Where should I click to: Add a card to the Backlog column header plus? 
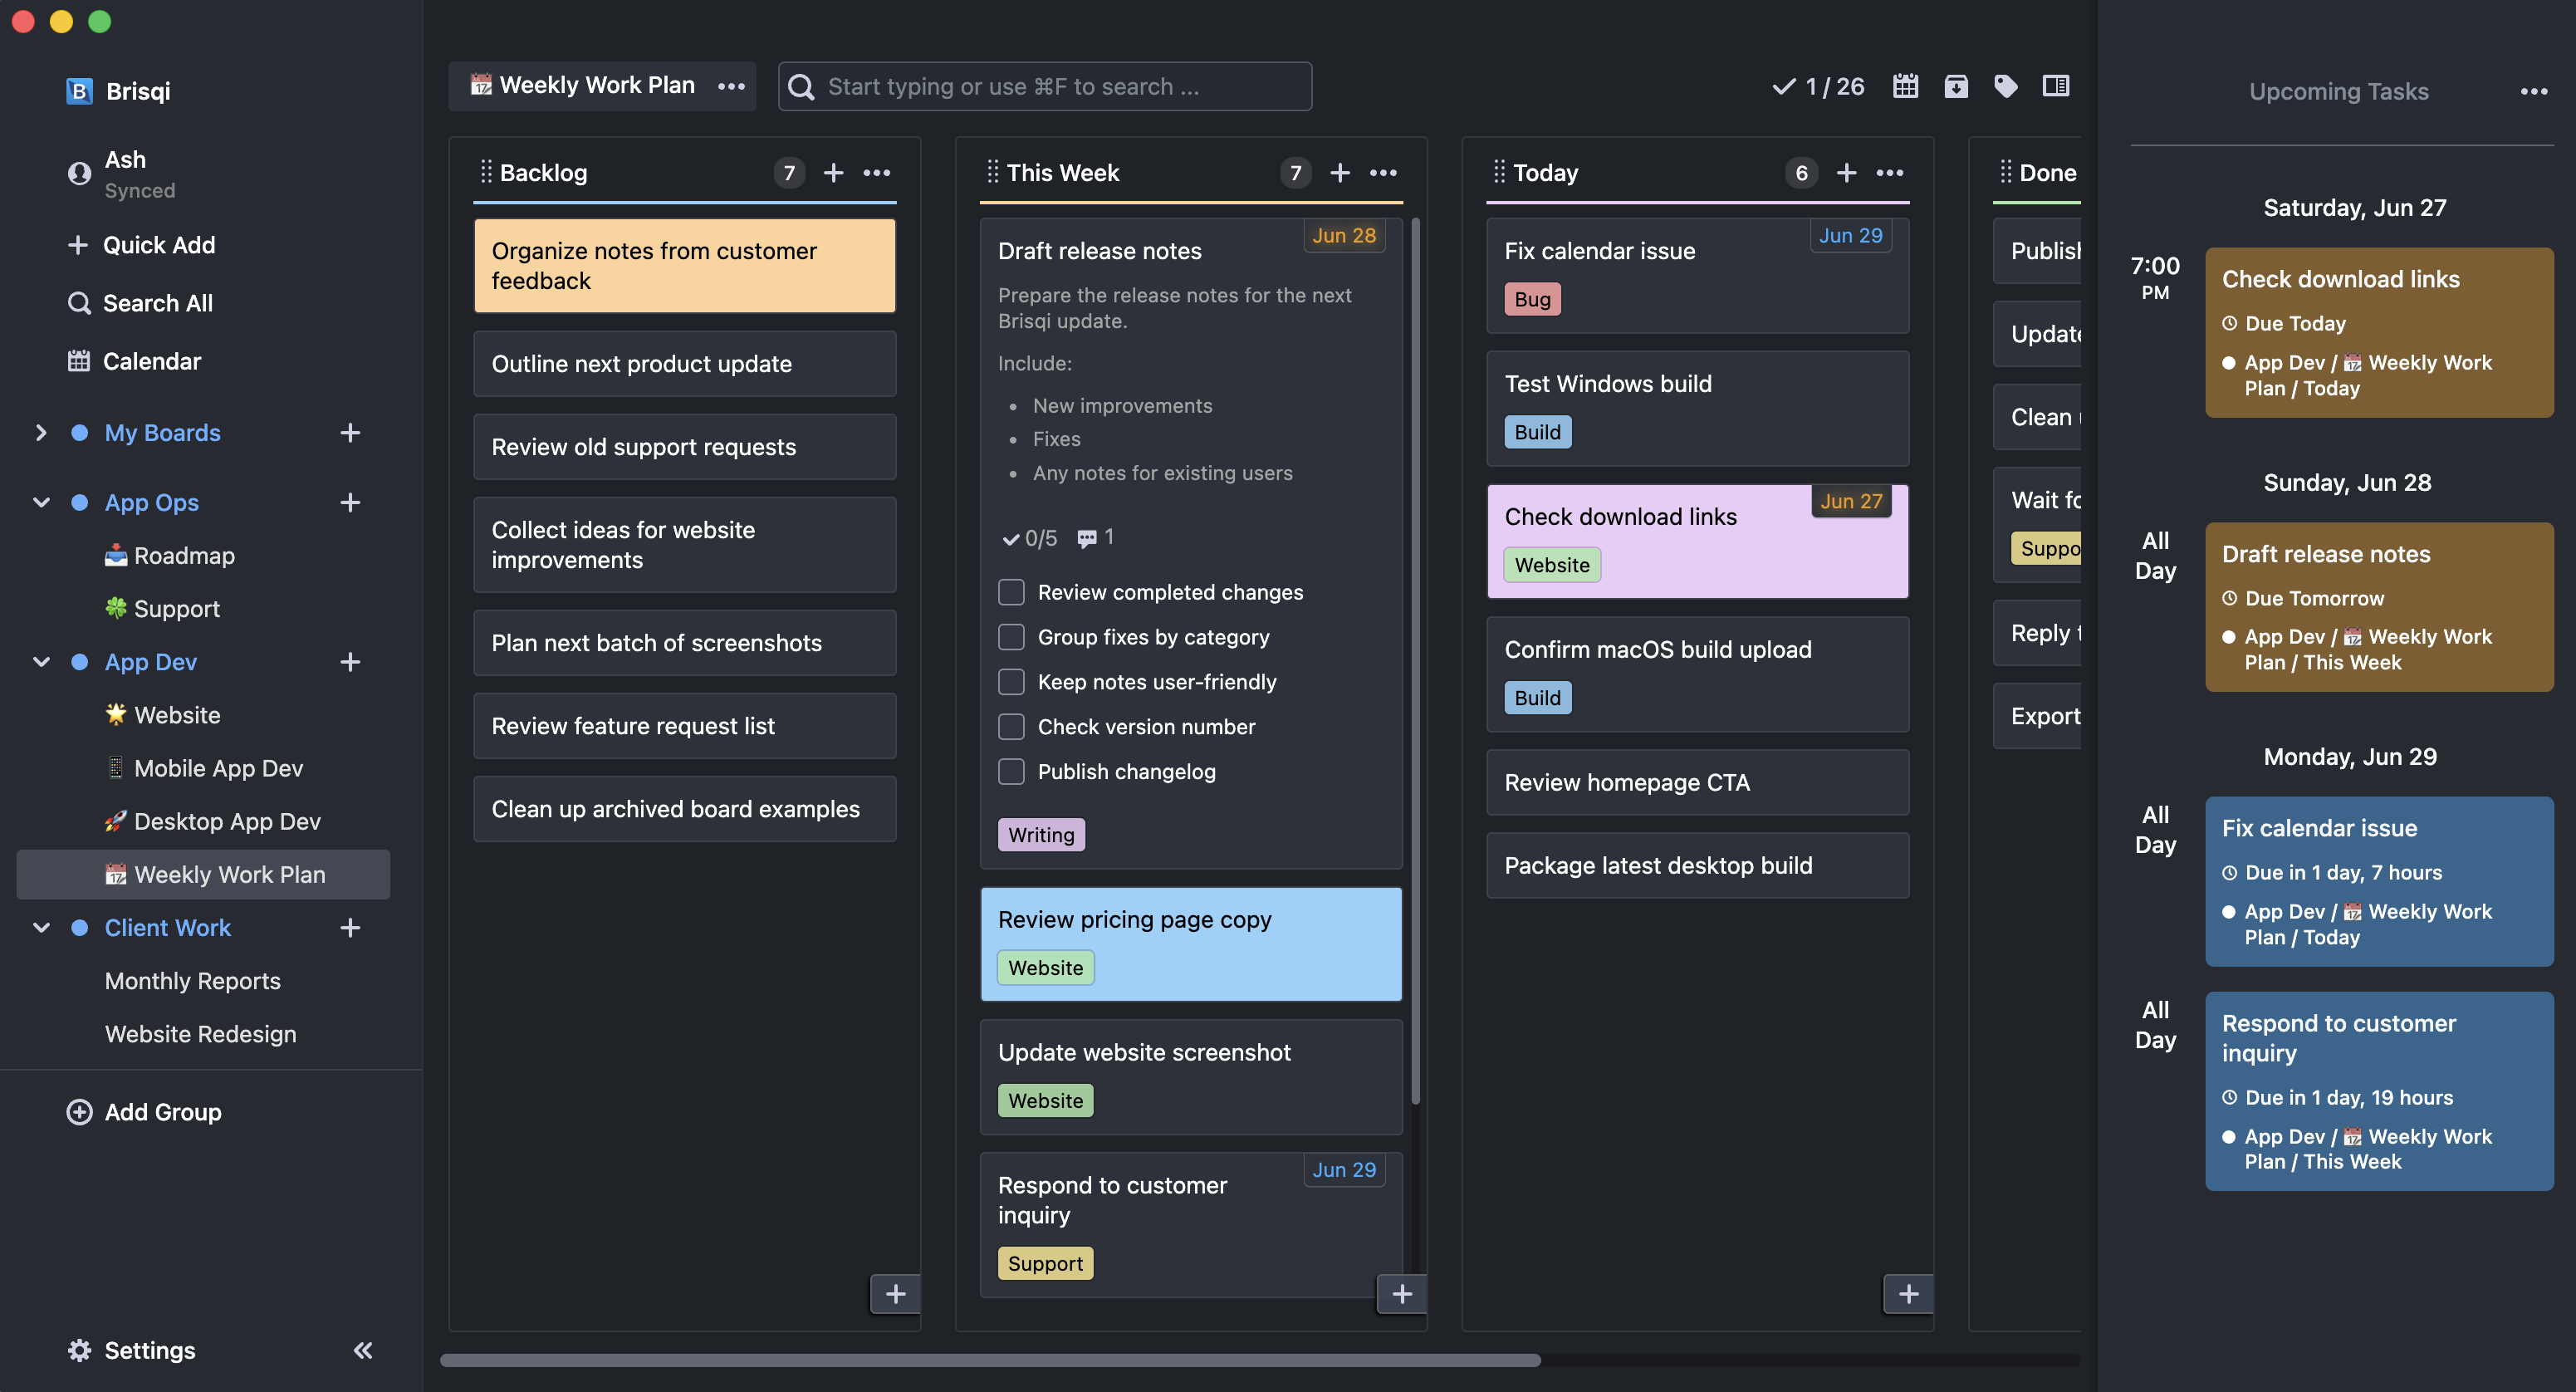click(833, 173)
